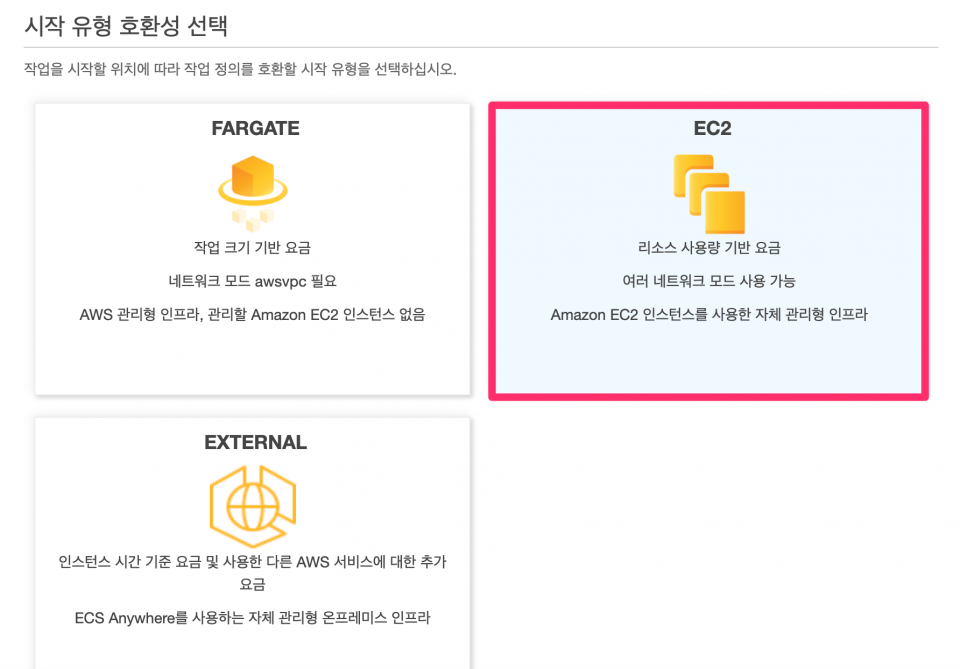Click '네트워크 모드 awsvpc 필요' description
960x669 pixels.
pos(252,281)
